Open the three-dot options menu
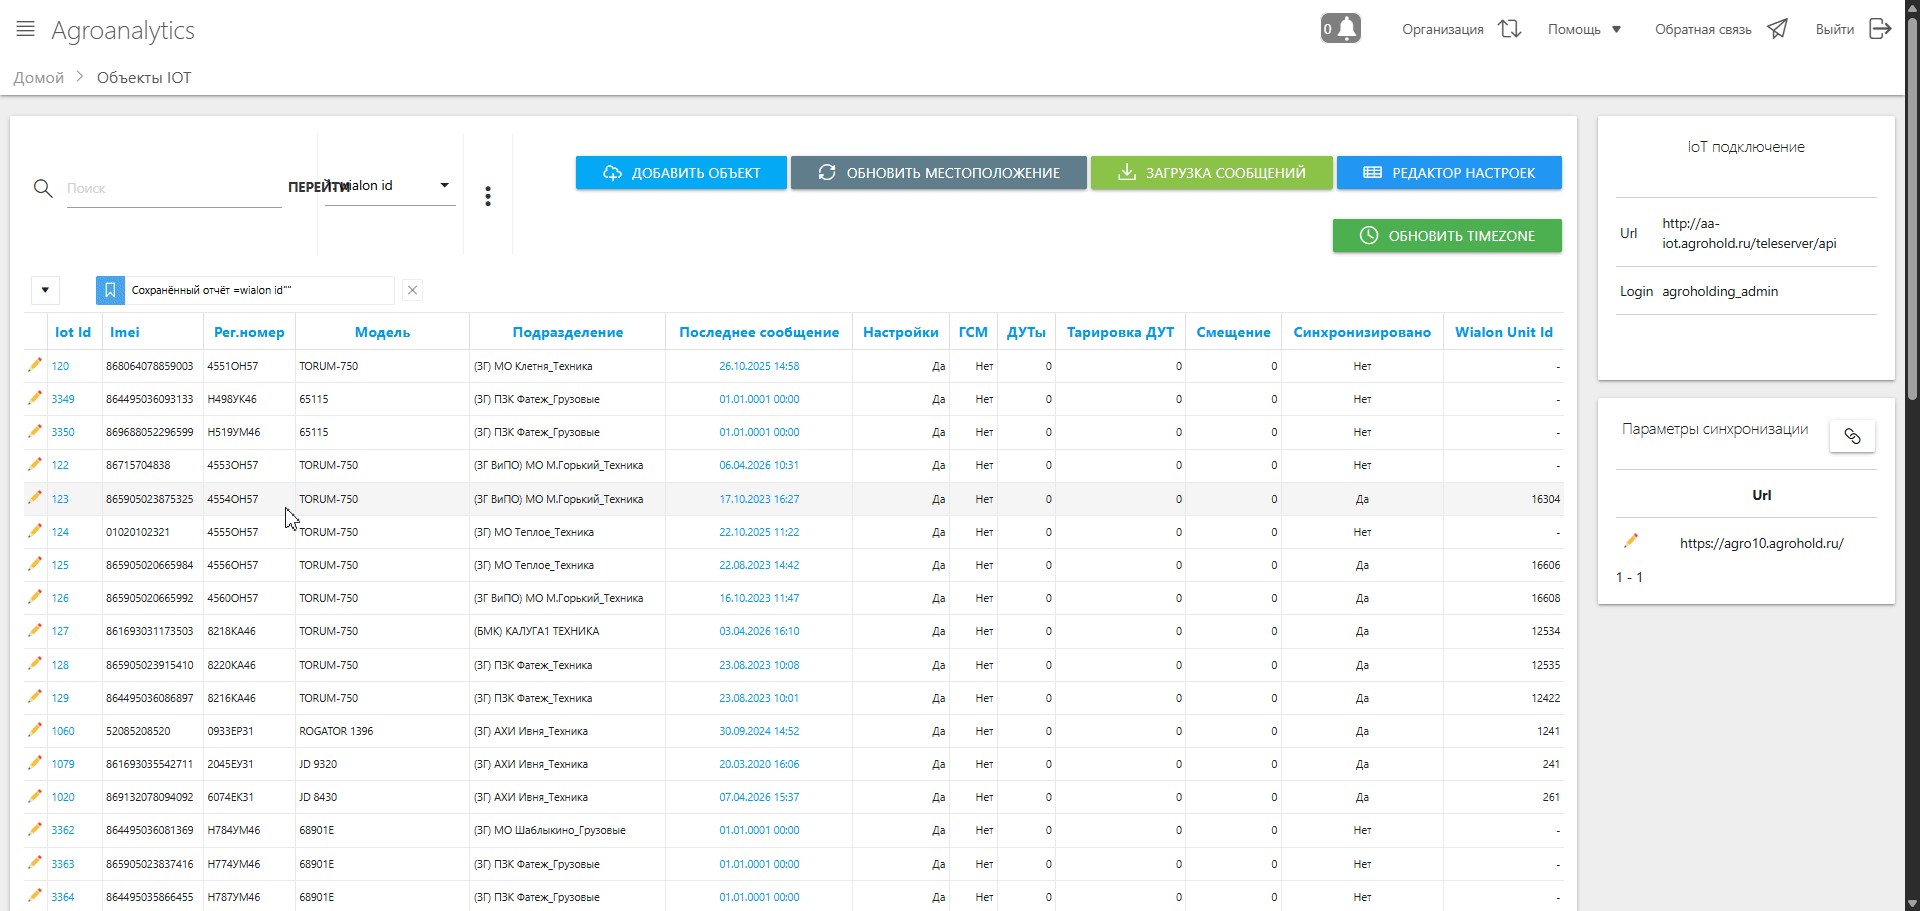The height and width of the screenshot is (911, 1920). 488,196
